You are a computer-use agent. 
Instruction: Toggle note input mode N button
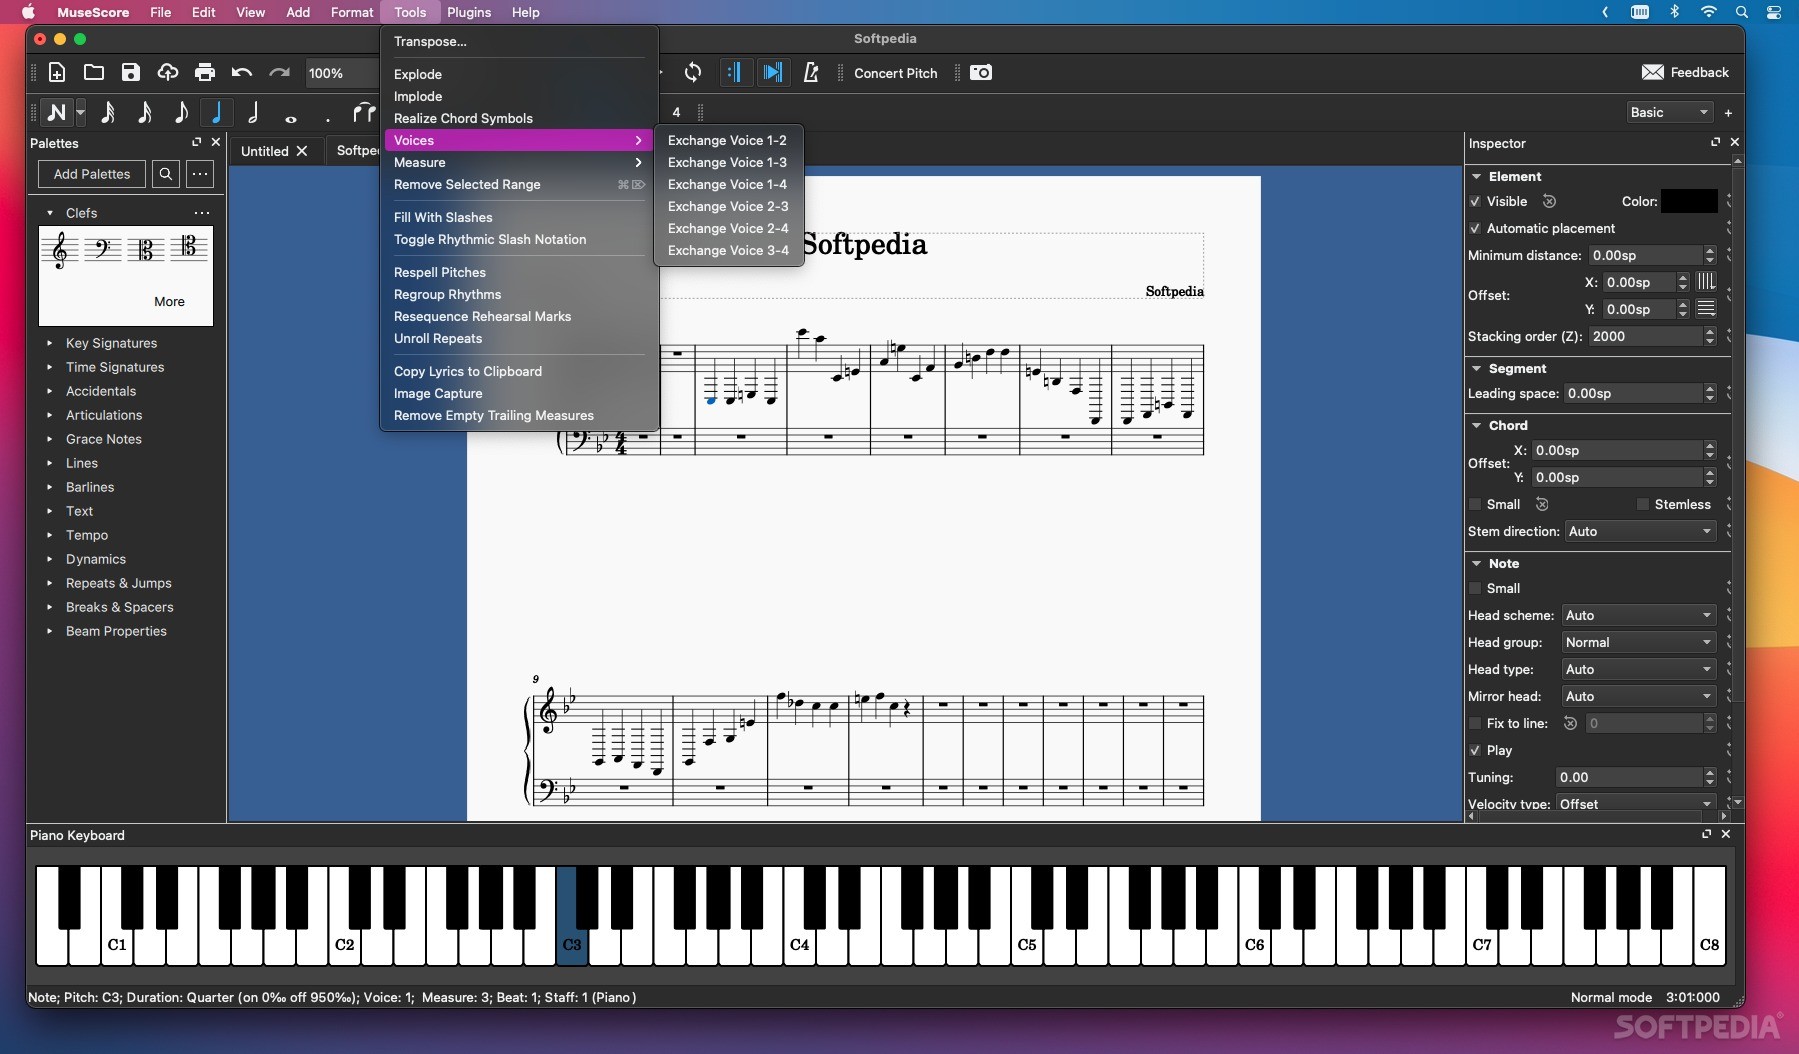click(57, 112)
